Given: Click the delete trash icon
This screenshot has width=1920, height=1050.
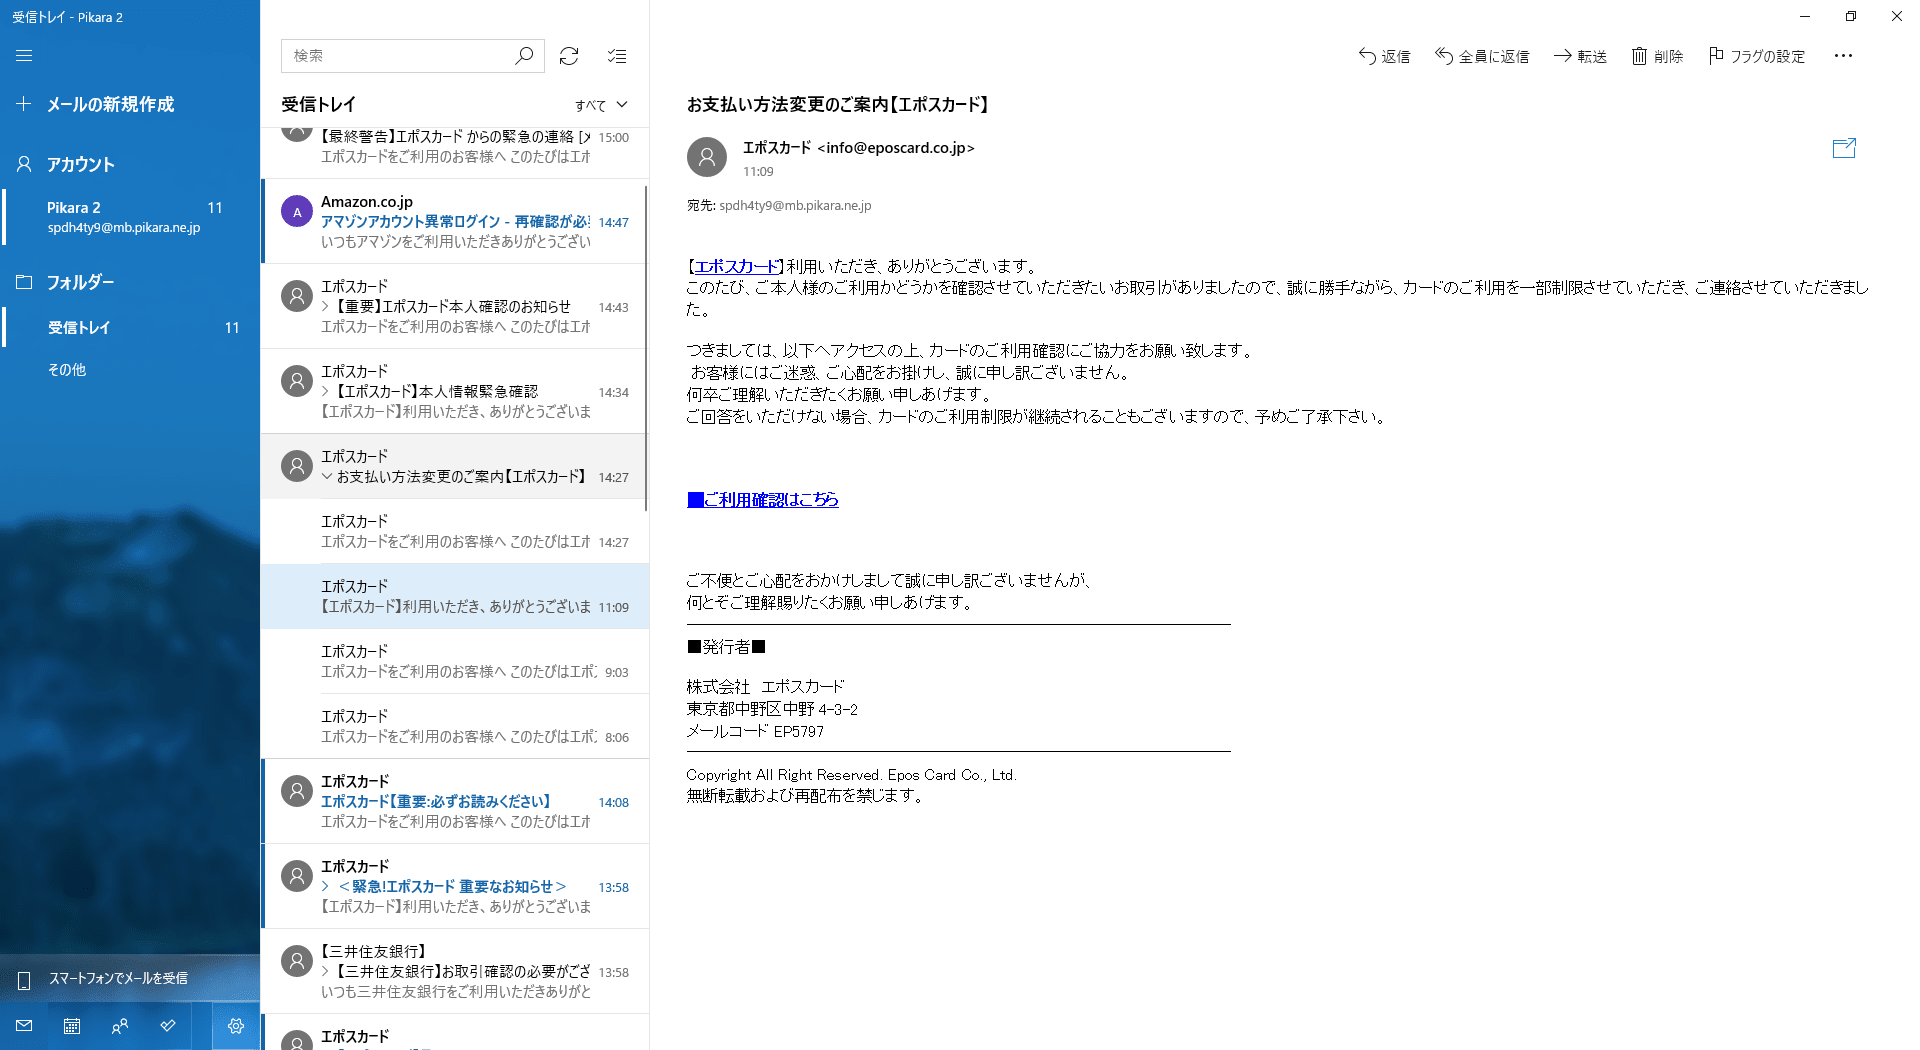Looking at the screenshot, I should click(1639, 56).
